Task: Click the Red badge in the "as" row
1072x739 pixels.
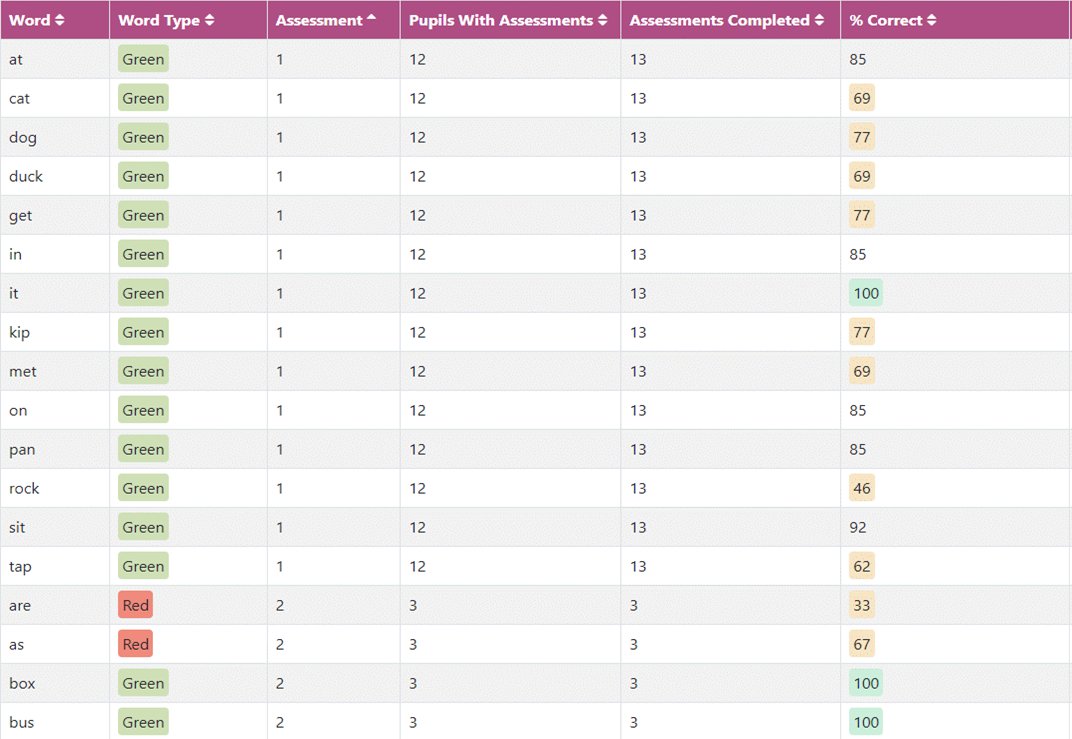Action: (135, 644)
